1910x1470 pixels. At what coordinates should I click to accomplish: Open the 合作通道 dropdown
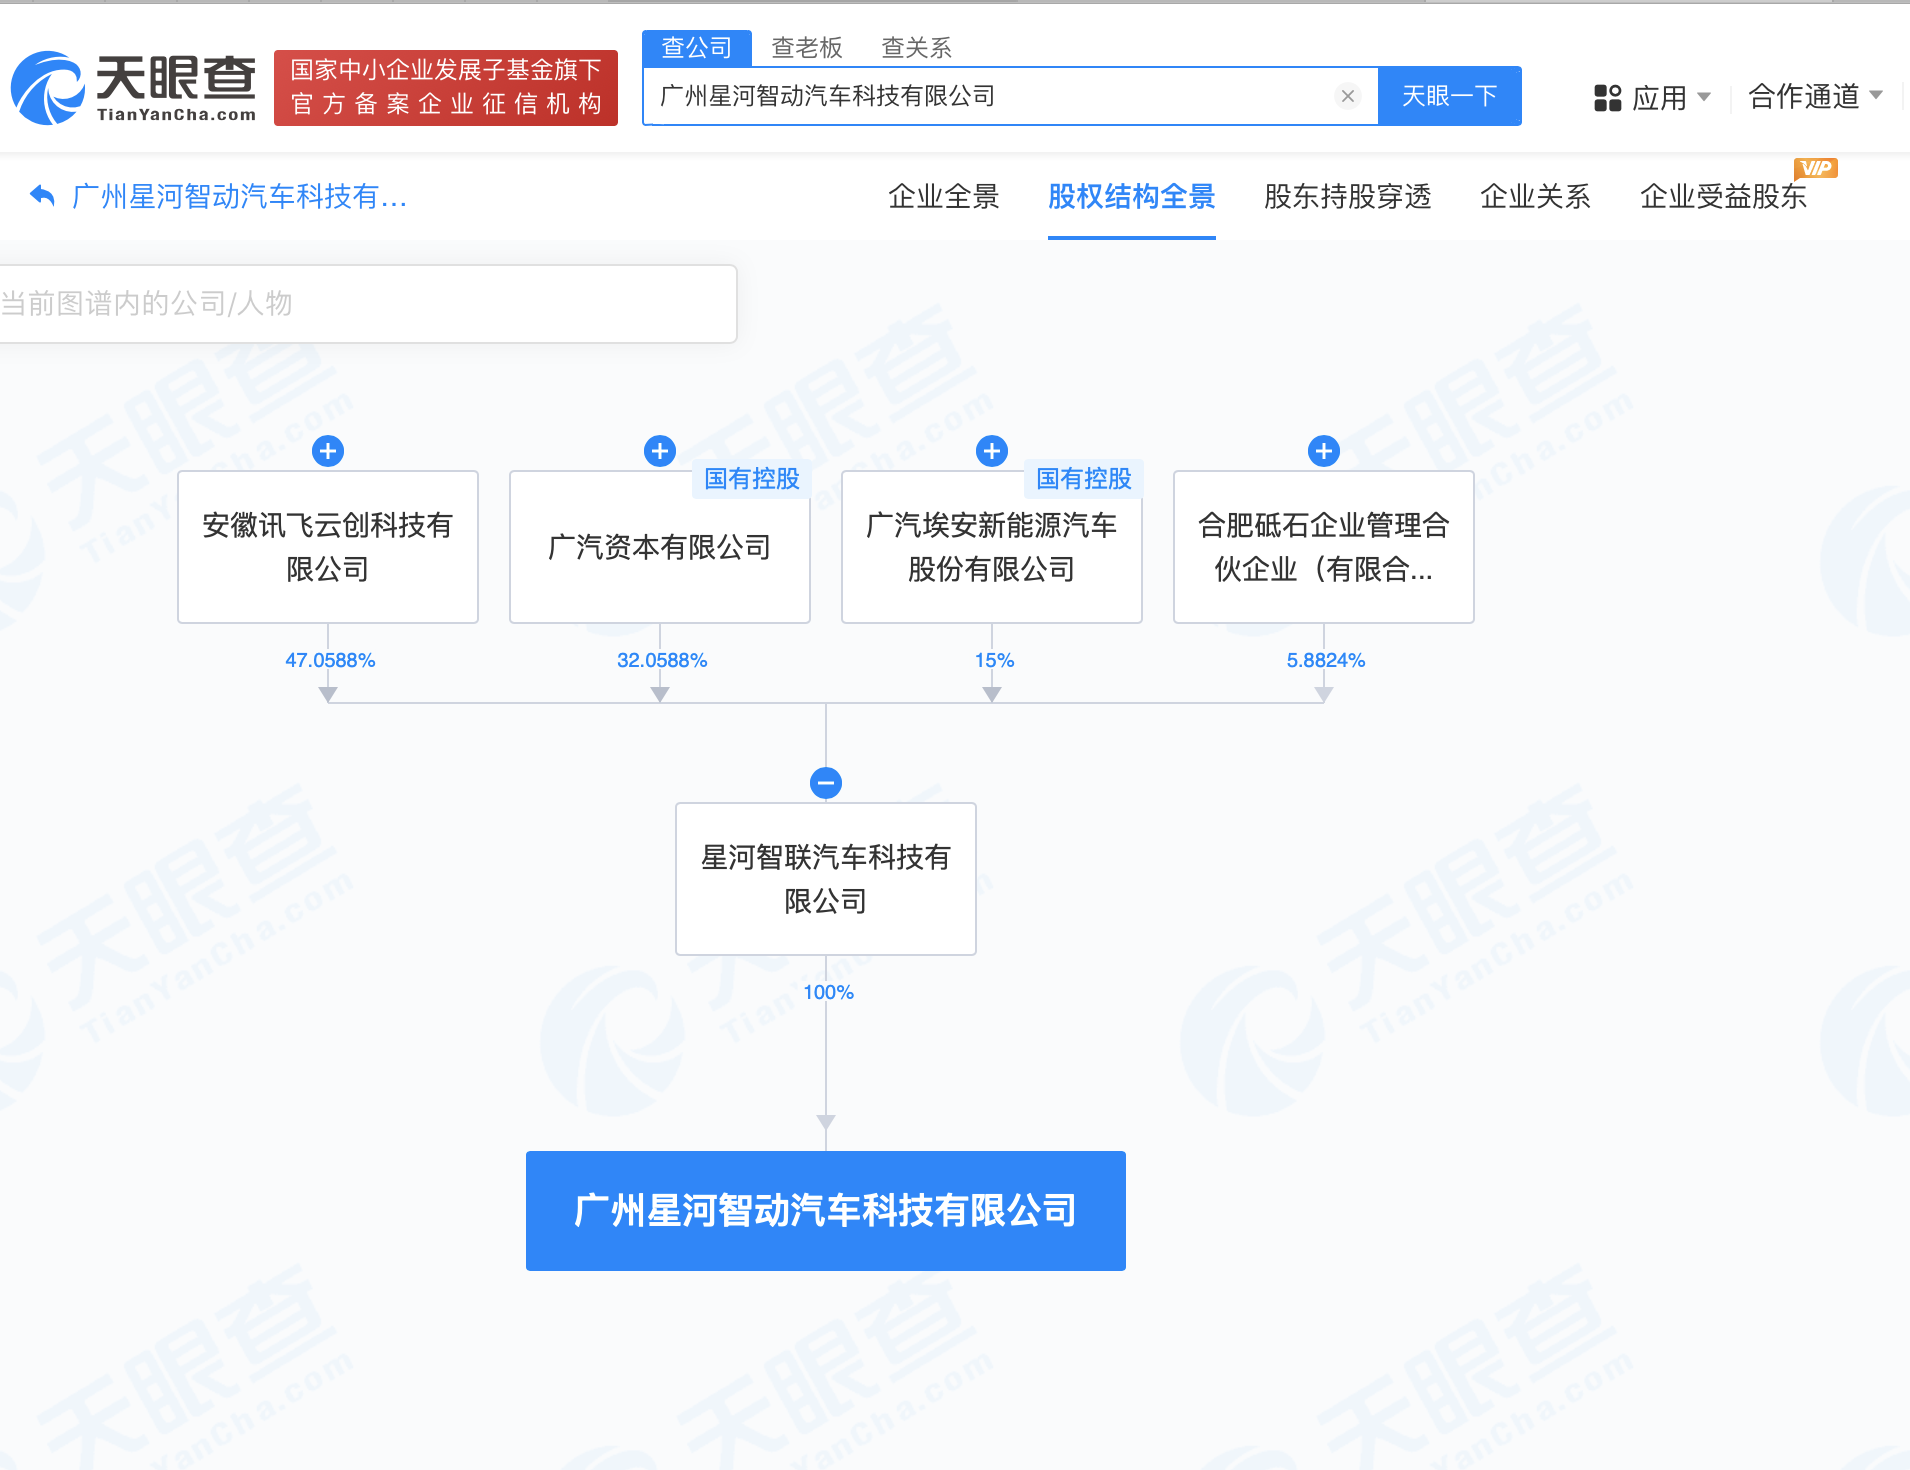1806,97
